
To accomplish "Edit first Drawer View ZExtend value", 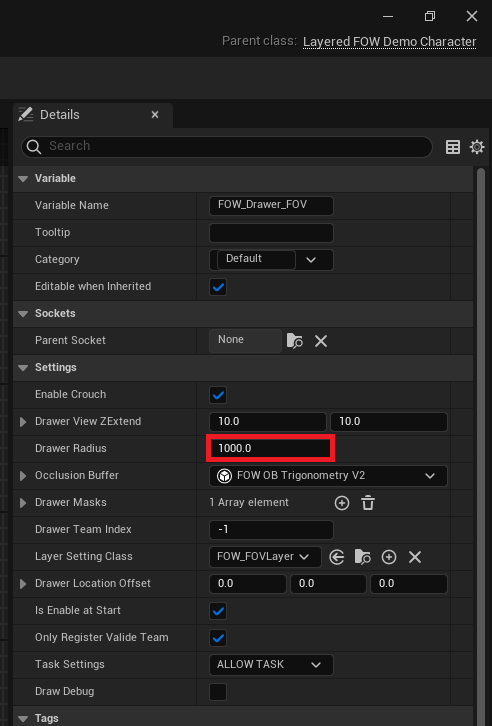I will point(268,422).
